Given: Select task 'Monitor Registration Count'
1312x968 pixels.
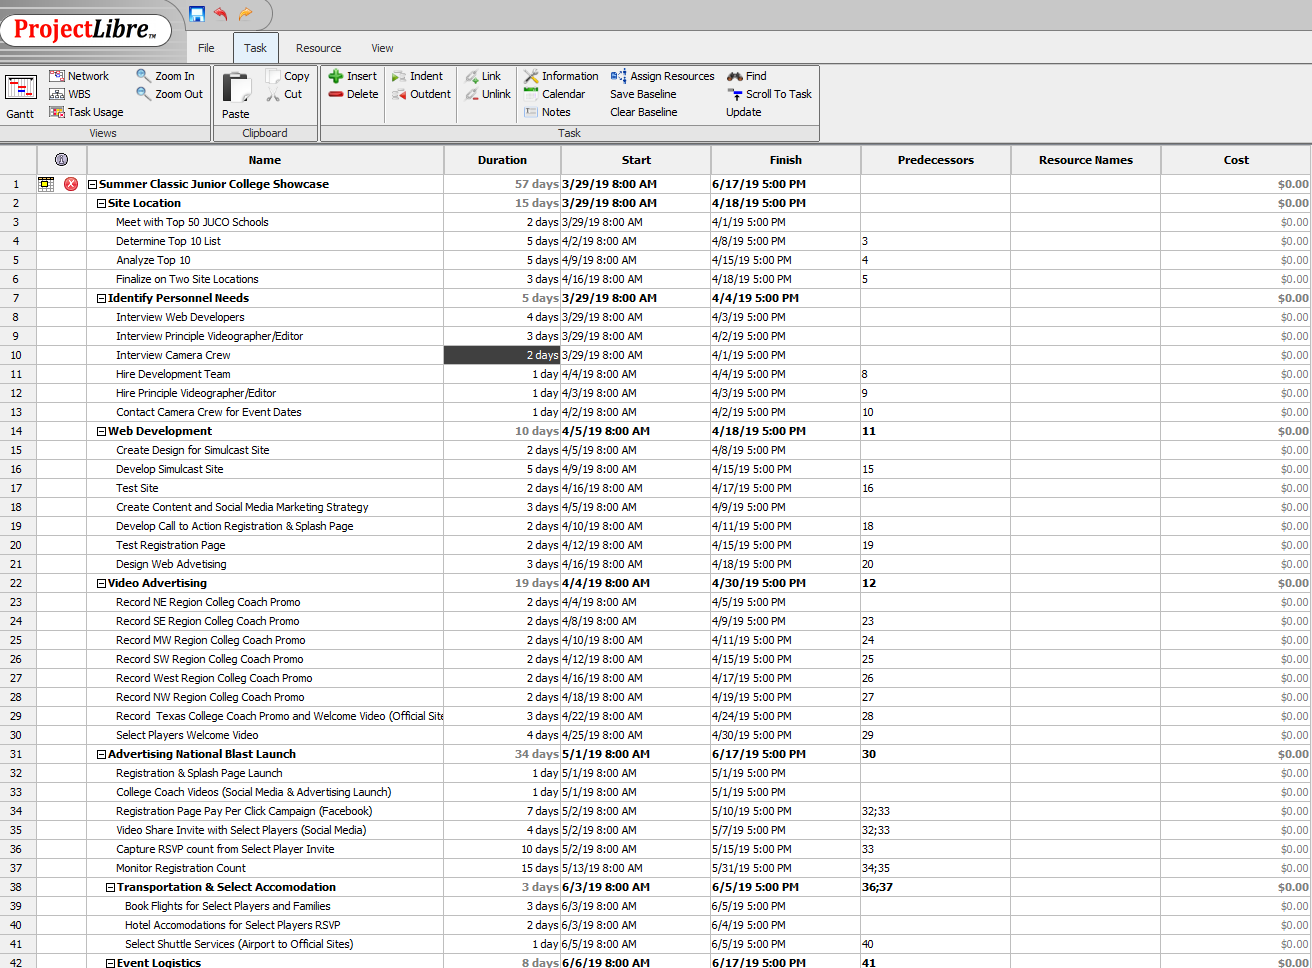Looking at the screenshot, I should click(181, 868).
